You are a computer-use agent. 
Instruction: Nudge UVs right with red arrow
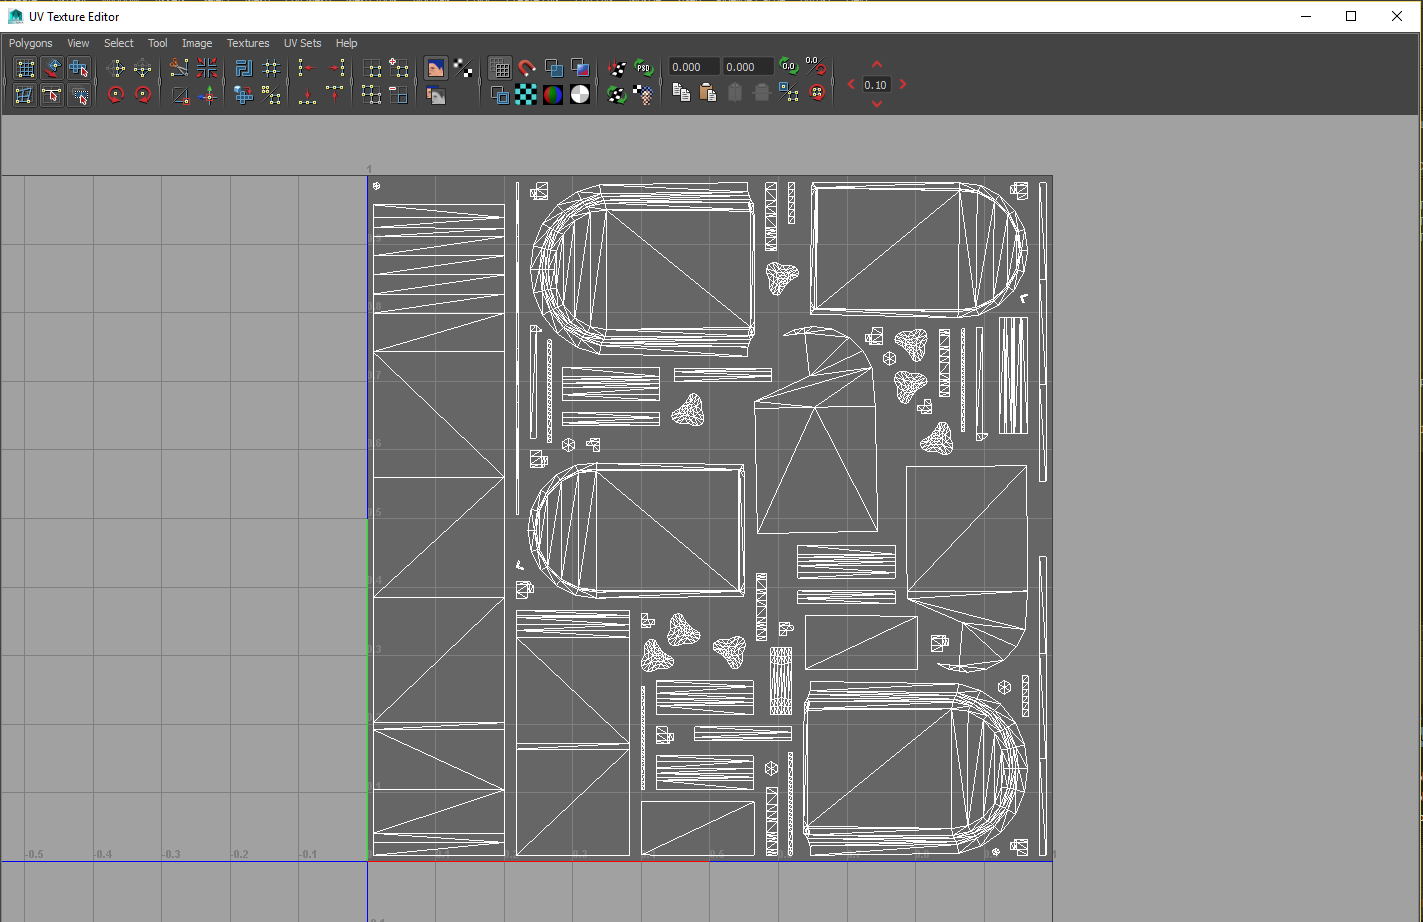(x=903, y=84)
